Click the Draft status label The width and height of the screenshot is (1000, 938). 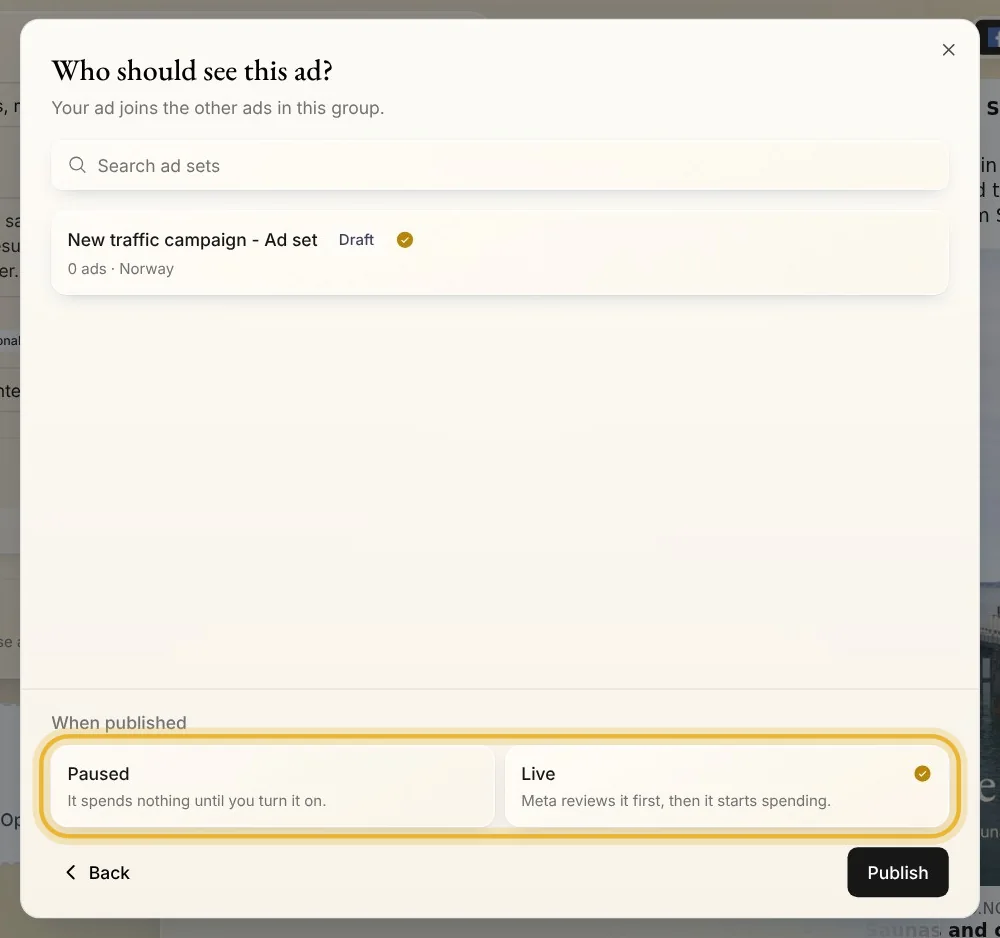coord(356,240)
